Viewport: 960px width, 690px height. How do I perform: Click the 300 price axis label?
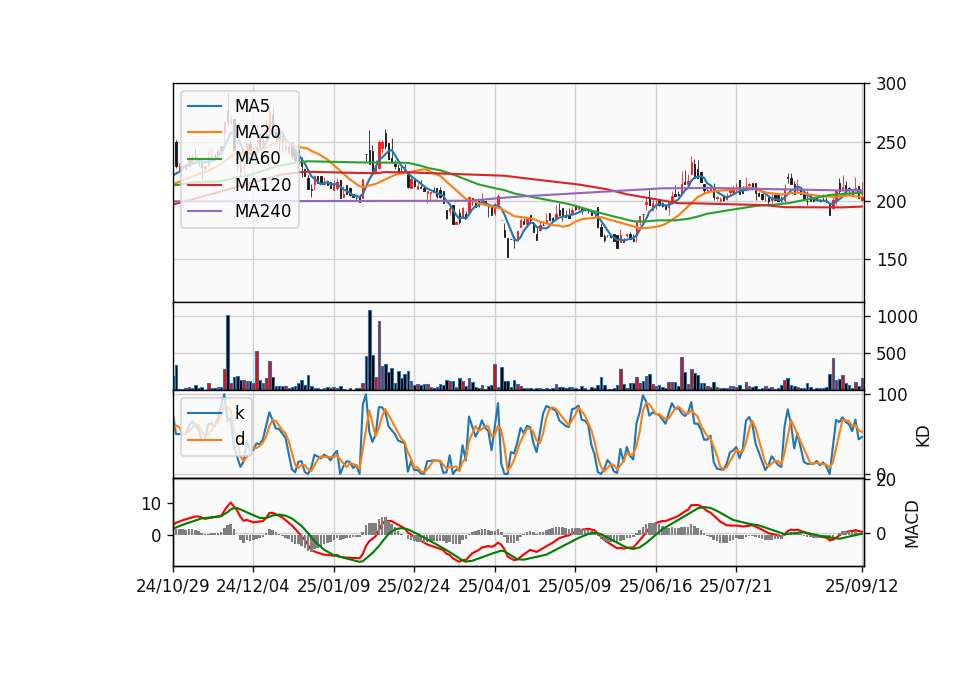tap(891, 84)
